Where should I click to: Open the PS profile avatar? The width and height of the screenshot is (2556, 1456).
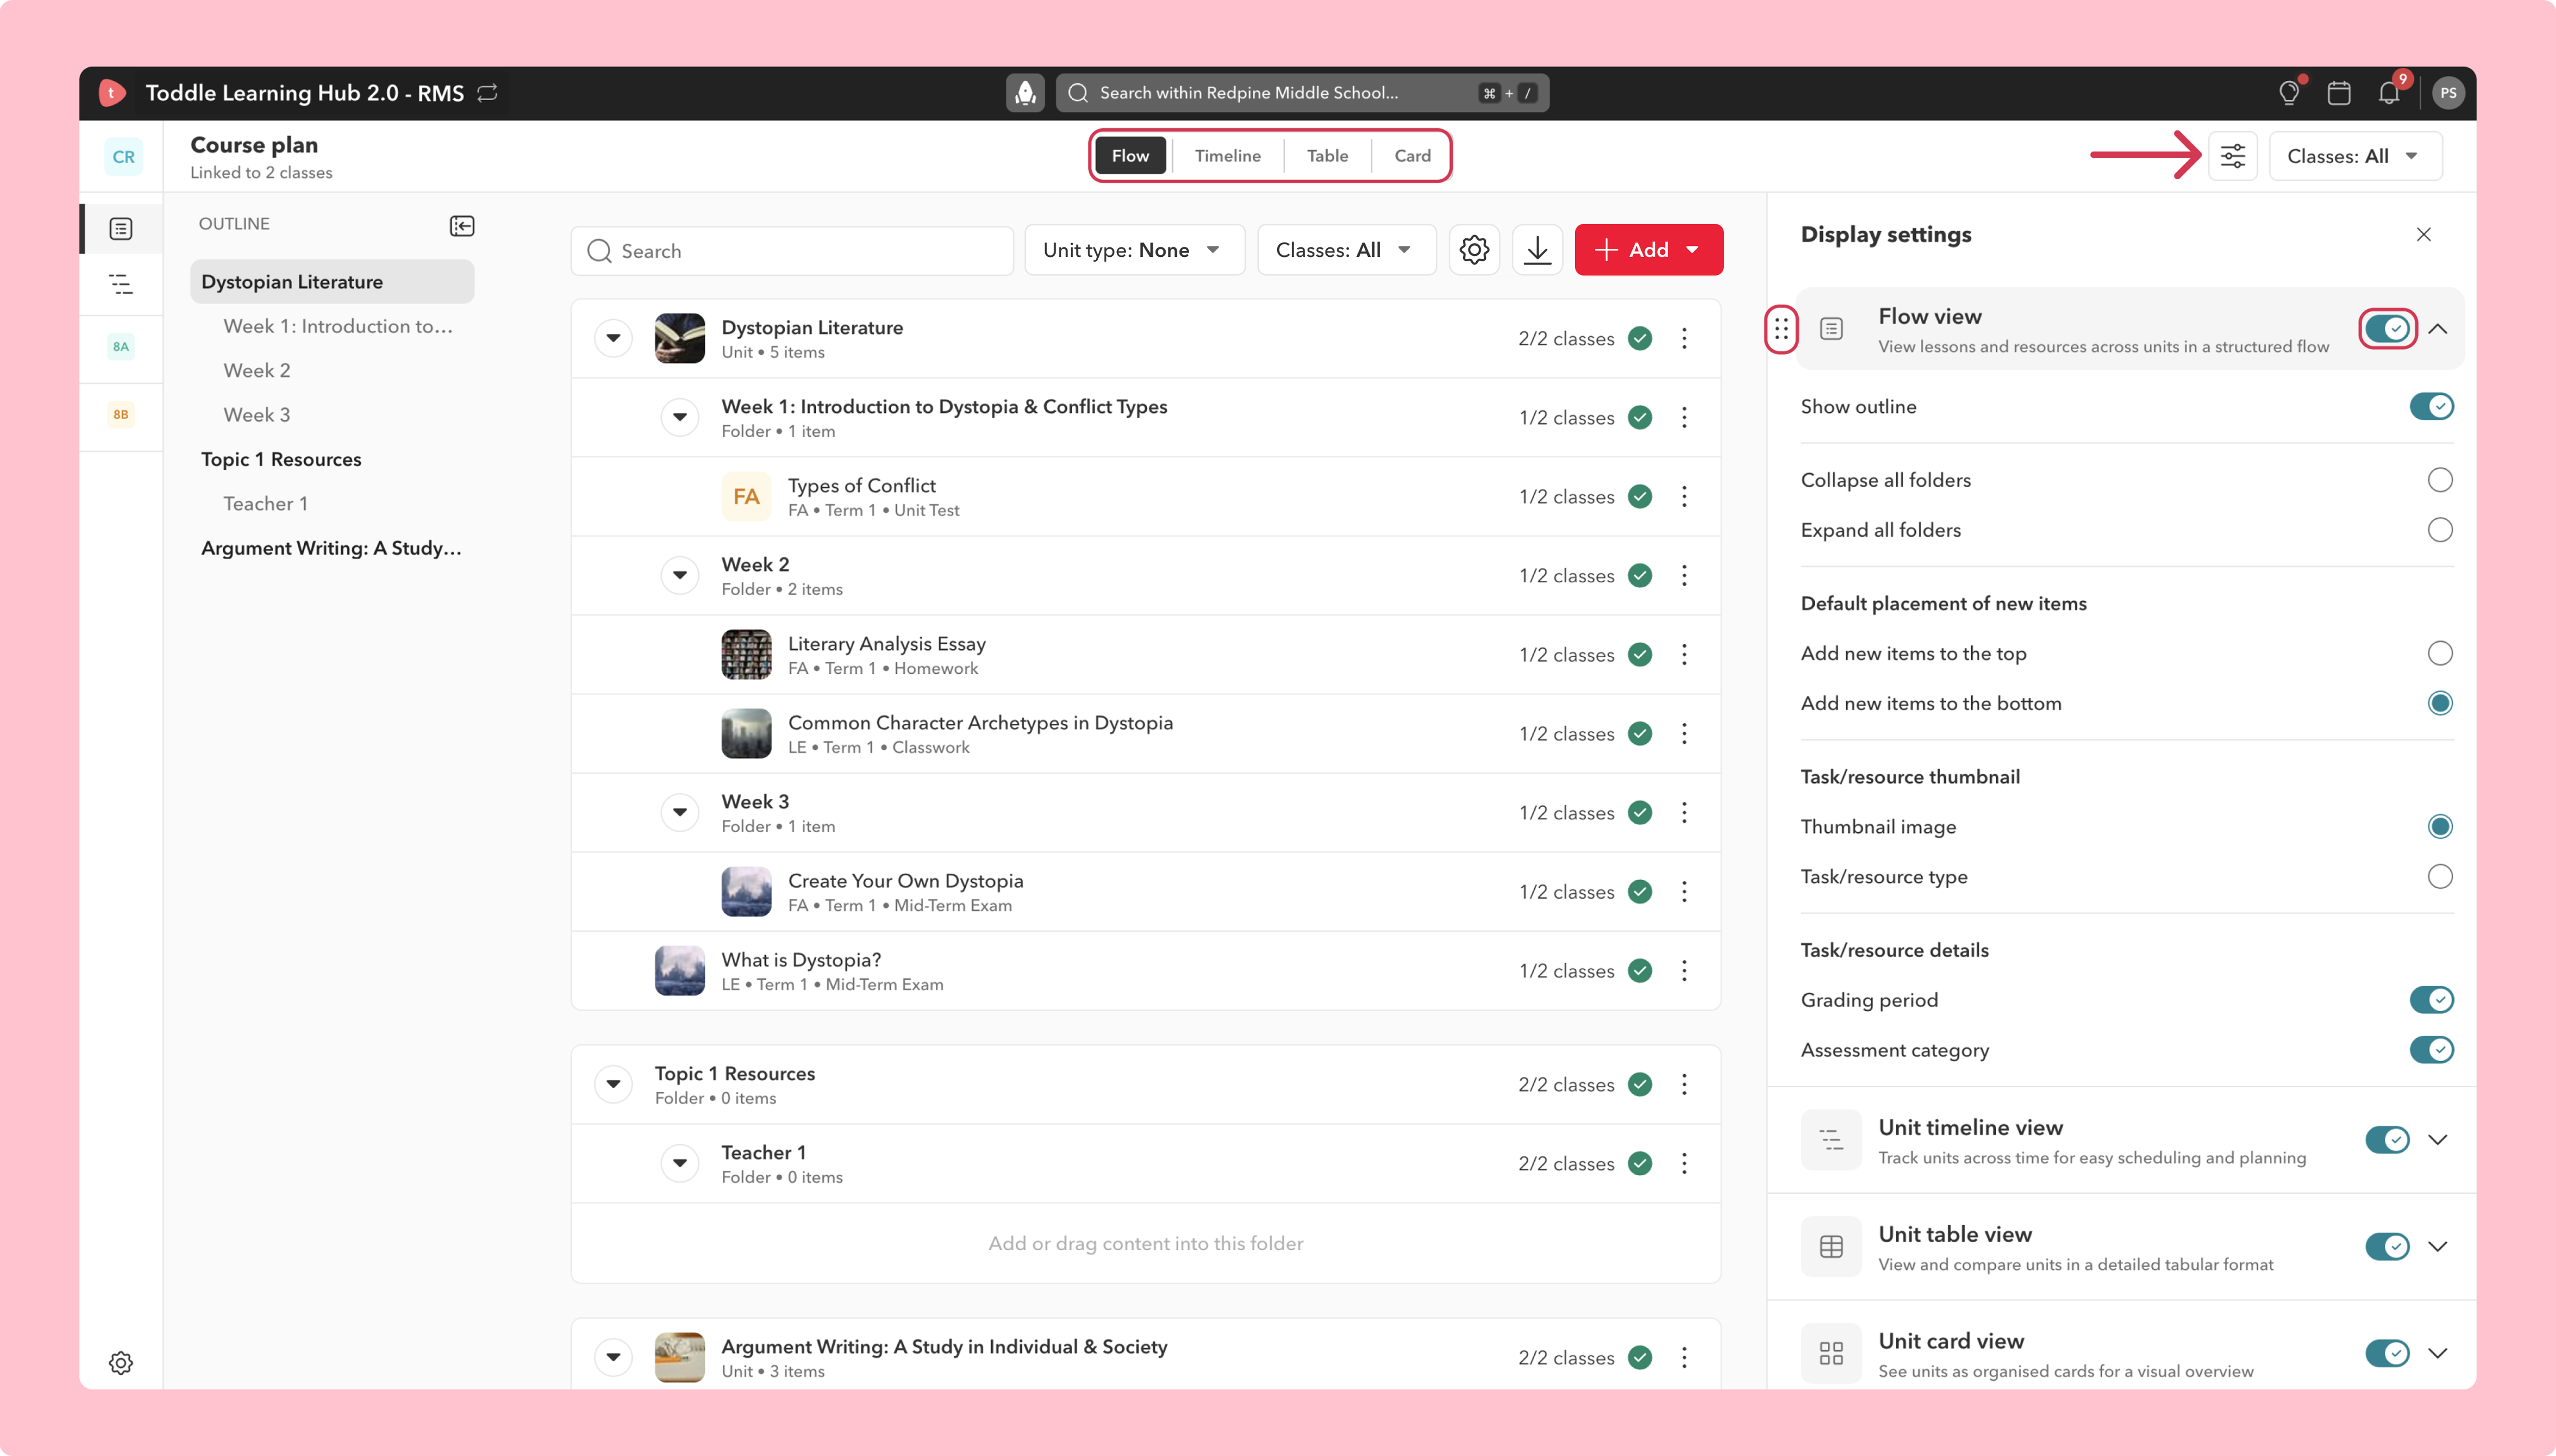[2448, 93]
